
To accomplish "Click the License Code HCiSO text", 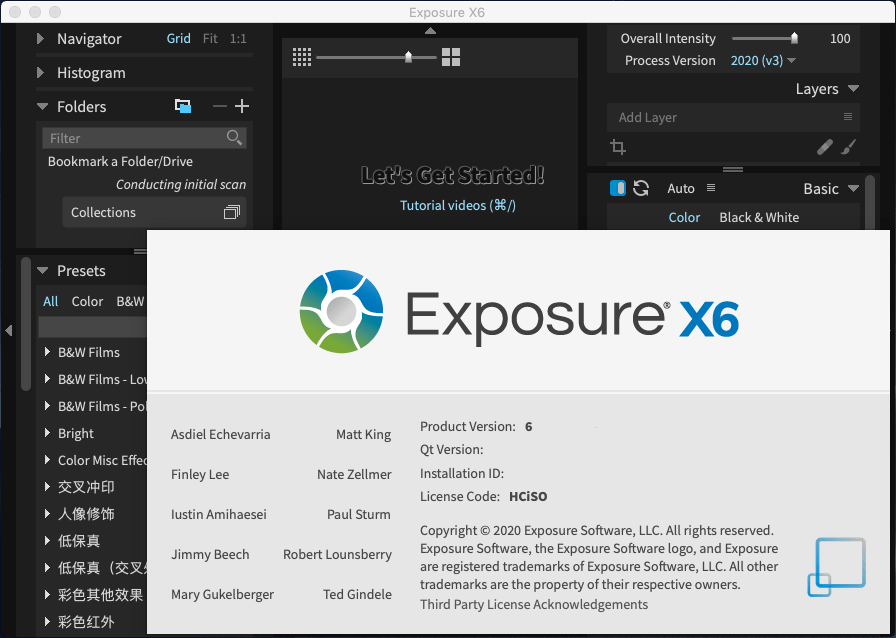I will [528, 496].
